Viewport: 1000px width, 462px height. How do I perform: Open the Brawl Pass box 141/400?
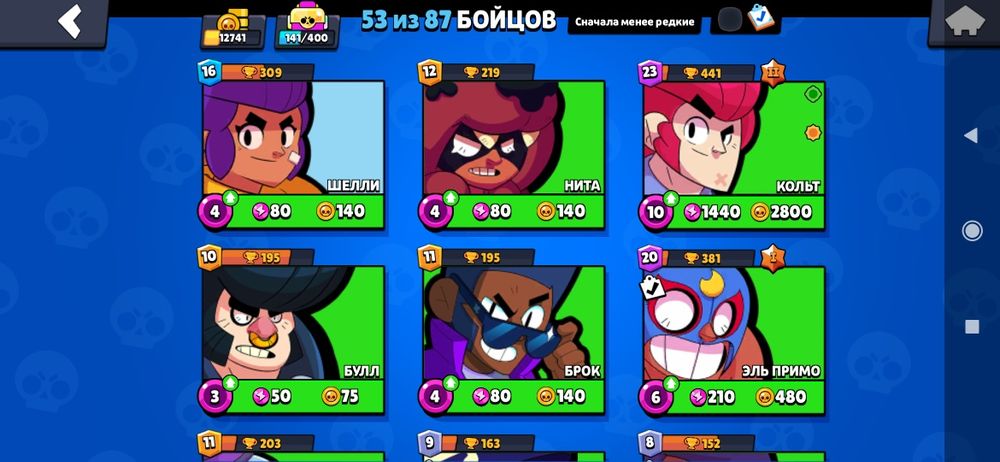[307, 28]
